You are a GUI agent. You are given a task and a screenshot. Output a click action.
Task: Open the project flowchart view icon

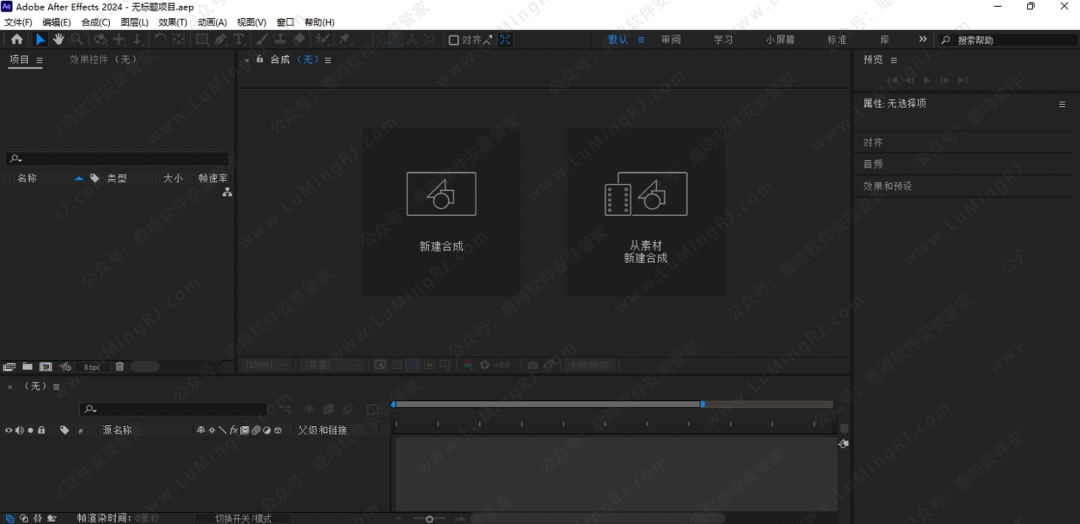(x=227, y=193)
